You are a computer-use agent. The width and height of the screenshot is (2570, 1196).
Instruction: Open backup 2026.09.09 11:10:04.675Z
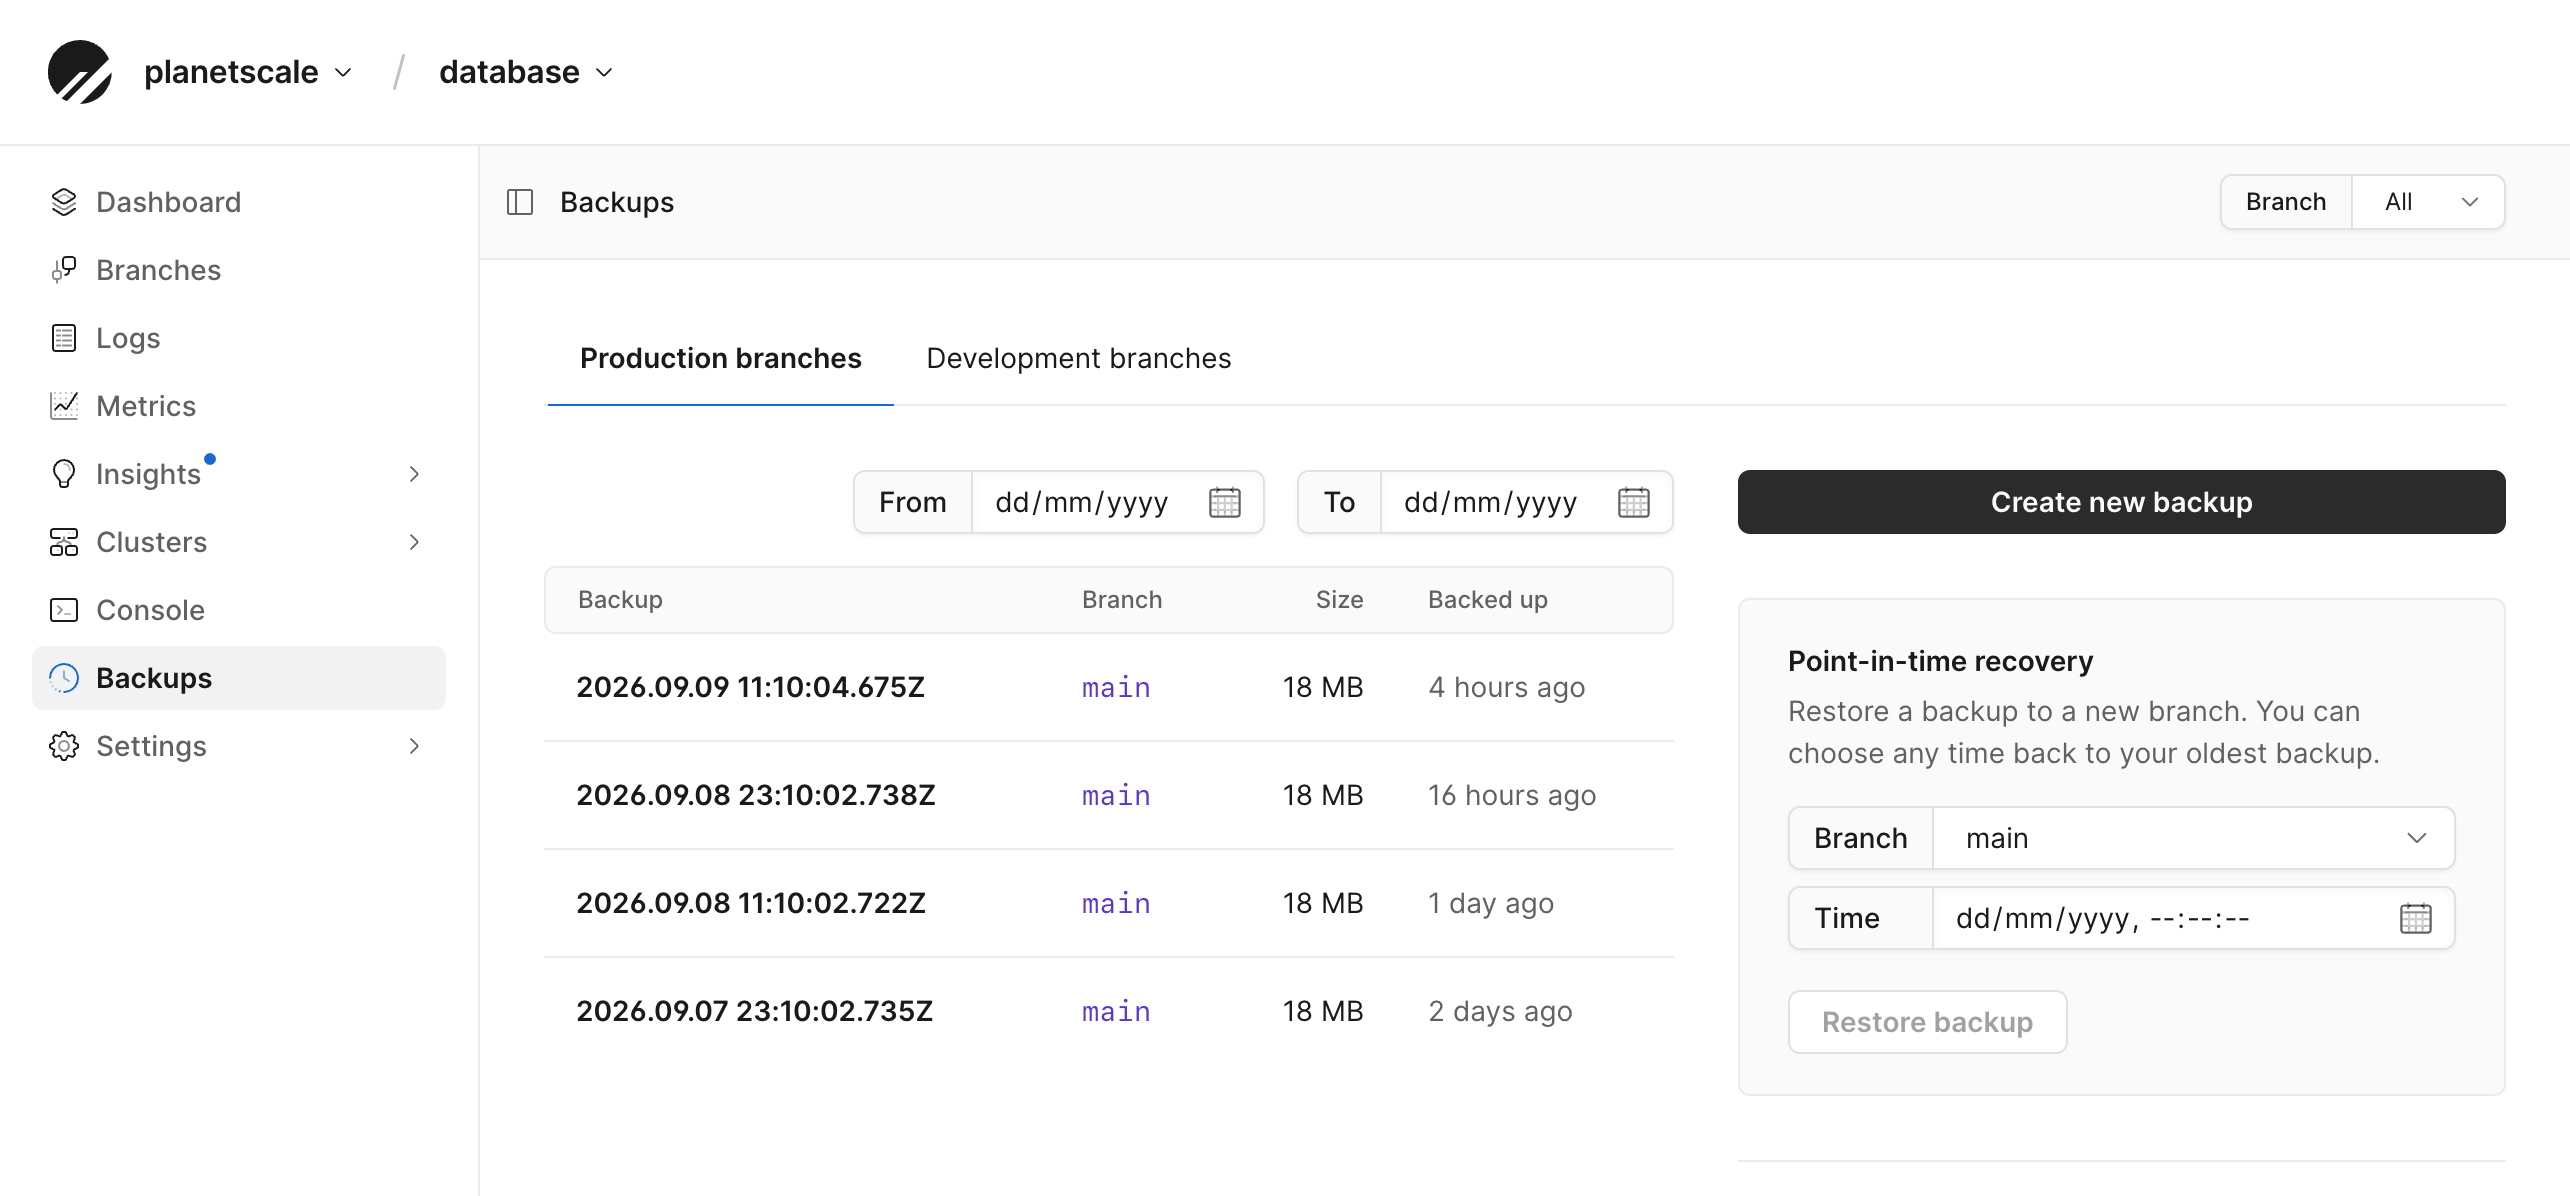[x=751, y=687]
